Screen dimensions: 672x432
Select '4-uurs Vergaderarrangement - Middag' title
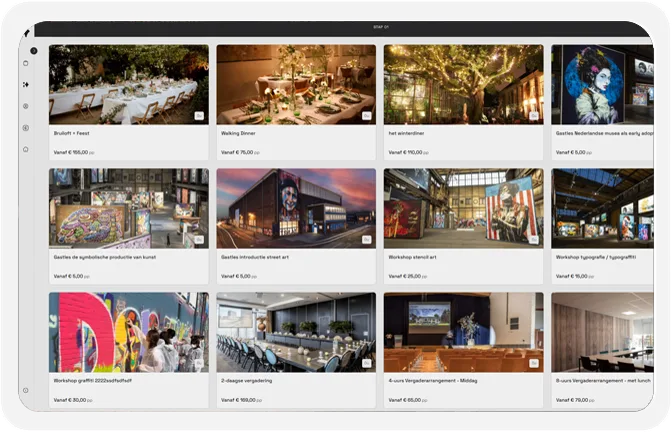coord(433,381)
